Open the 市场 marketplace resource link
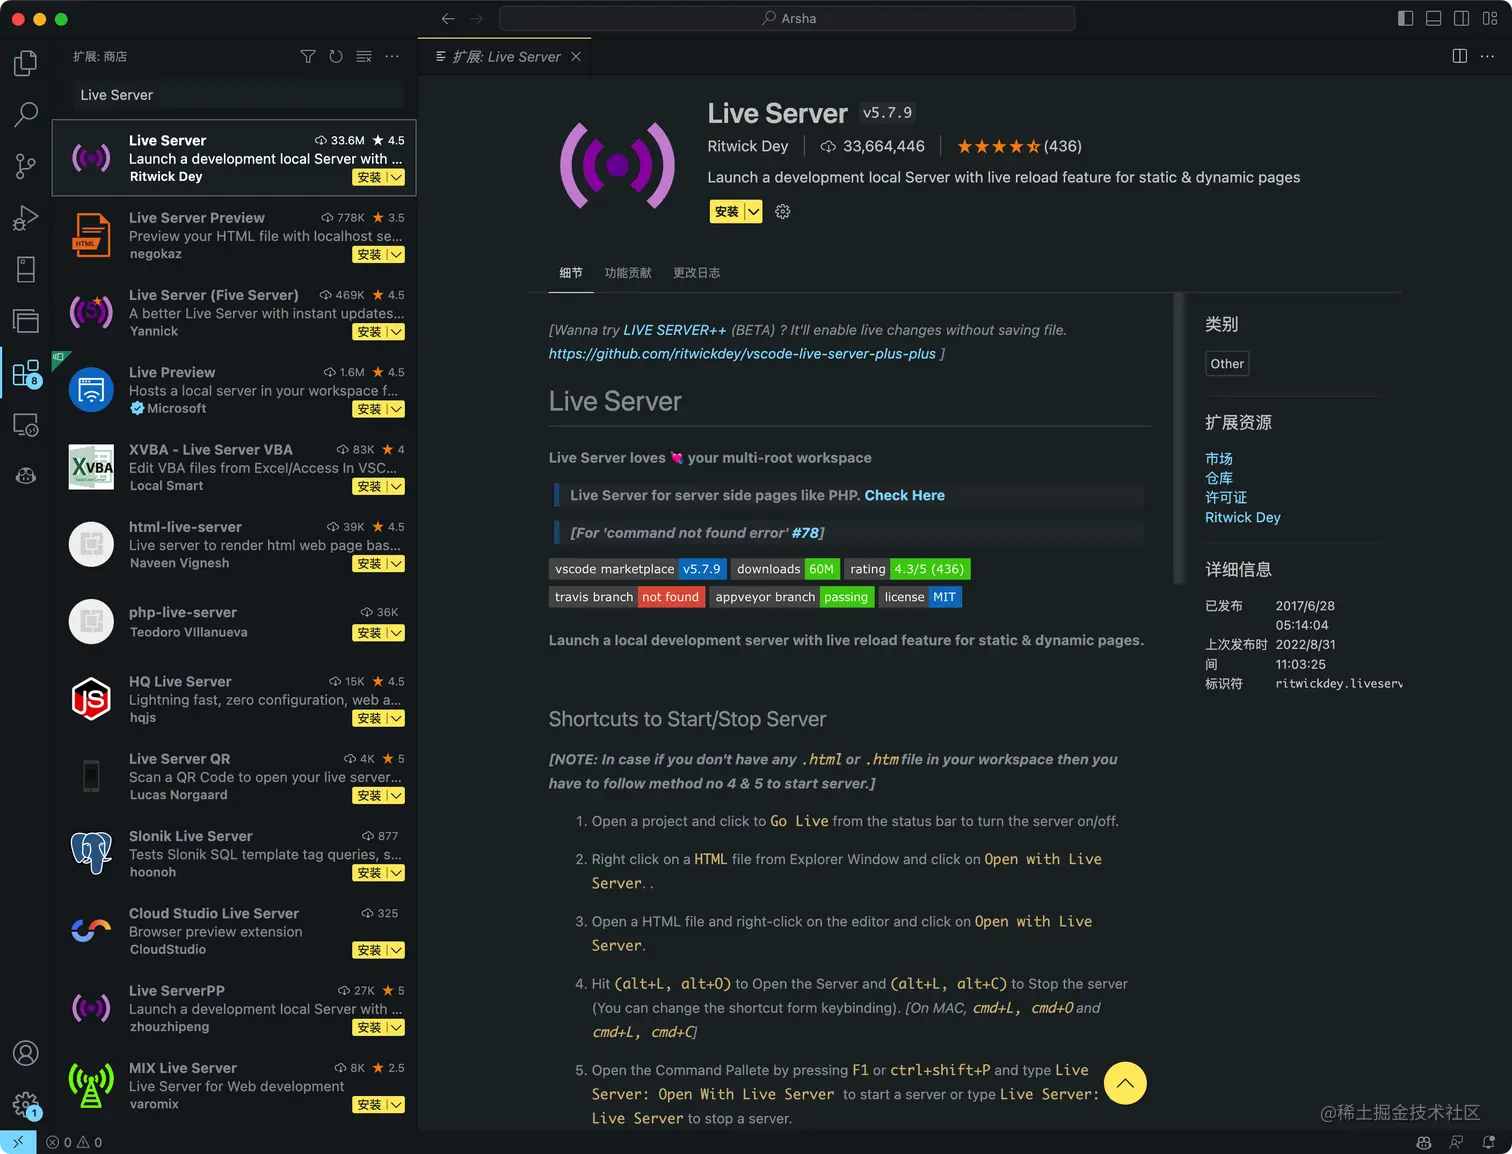 coord(1219,459)
